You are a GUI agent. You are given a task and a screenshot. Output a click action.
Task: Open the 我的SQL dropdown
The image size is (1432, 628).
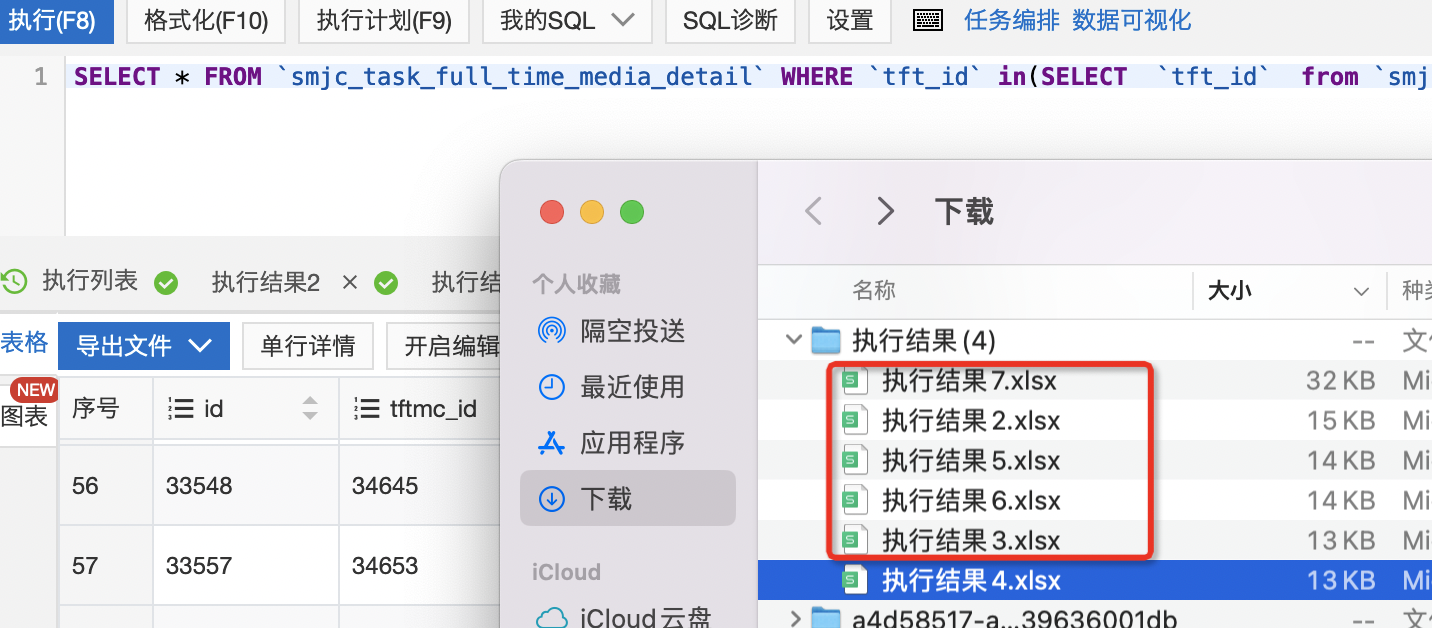tap(567, 21)
